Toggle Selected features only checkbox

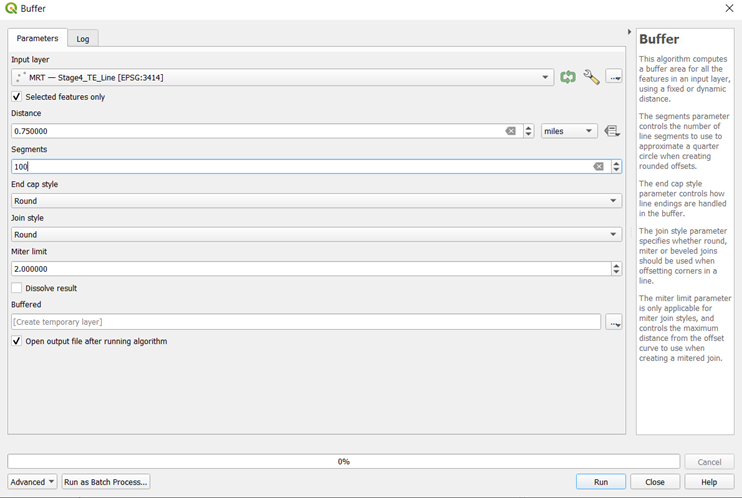click(x=17, y=97)
